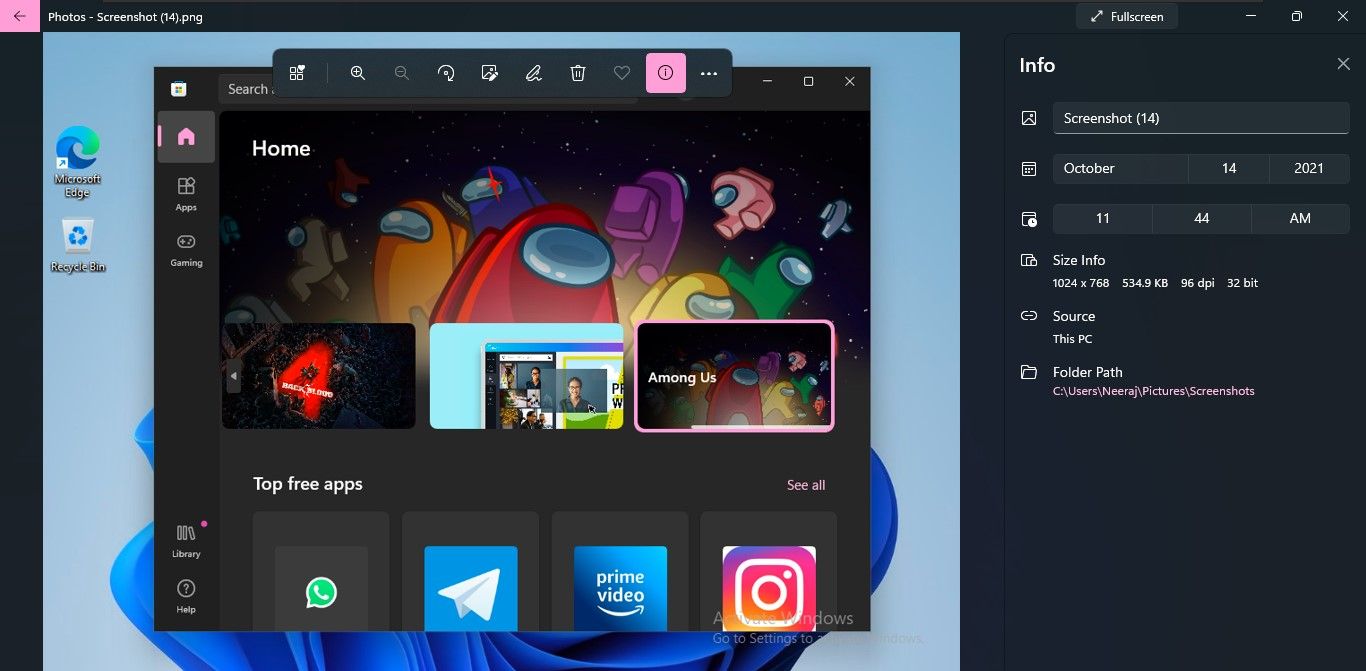Image resolution: width=1366 pixels, height=671 pixels.
Task: Change the AM period field
Action: pos(1300,218)
